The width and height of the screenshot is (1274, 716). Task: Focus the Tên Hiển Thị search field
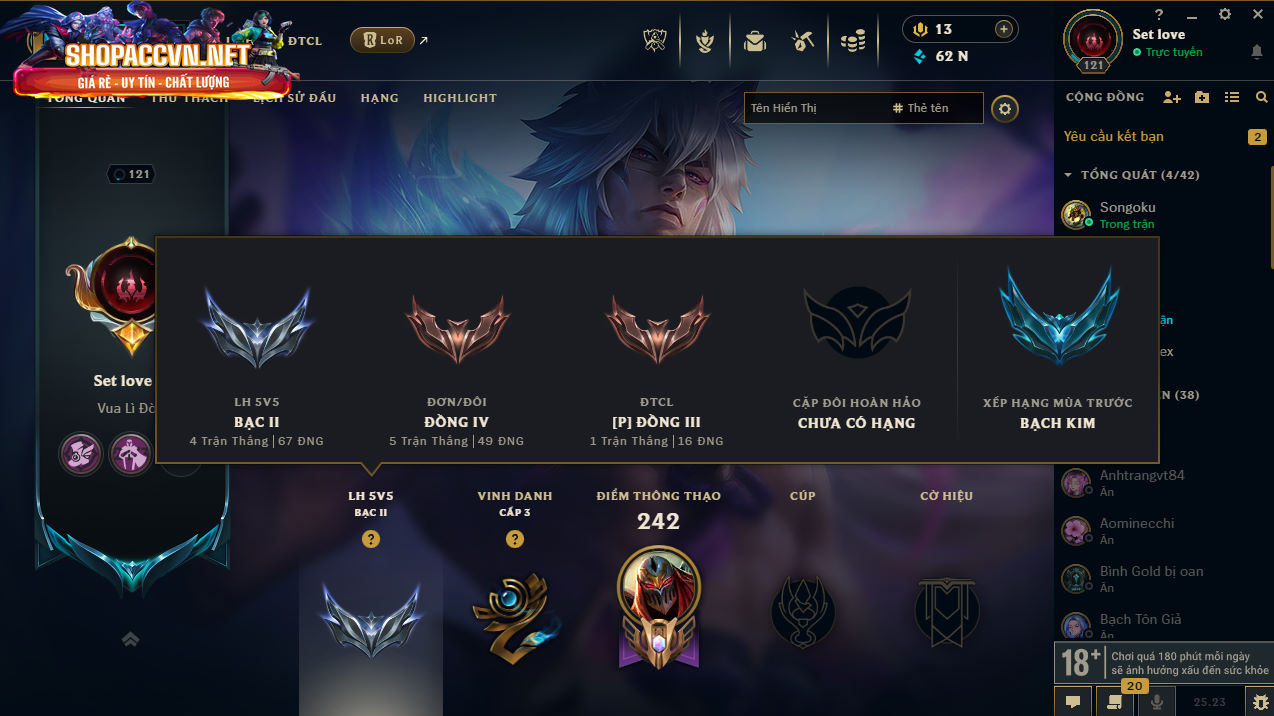tap(815, 108)
